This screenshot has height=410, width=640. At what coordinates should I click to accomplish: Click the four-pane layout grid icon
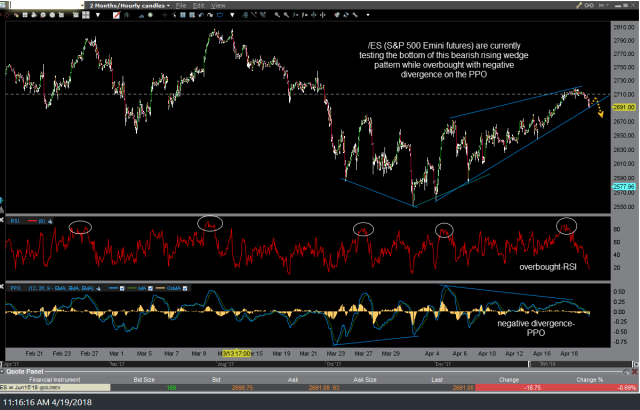pyautogui.click(x=86, y=15)
